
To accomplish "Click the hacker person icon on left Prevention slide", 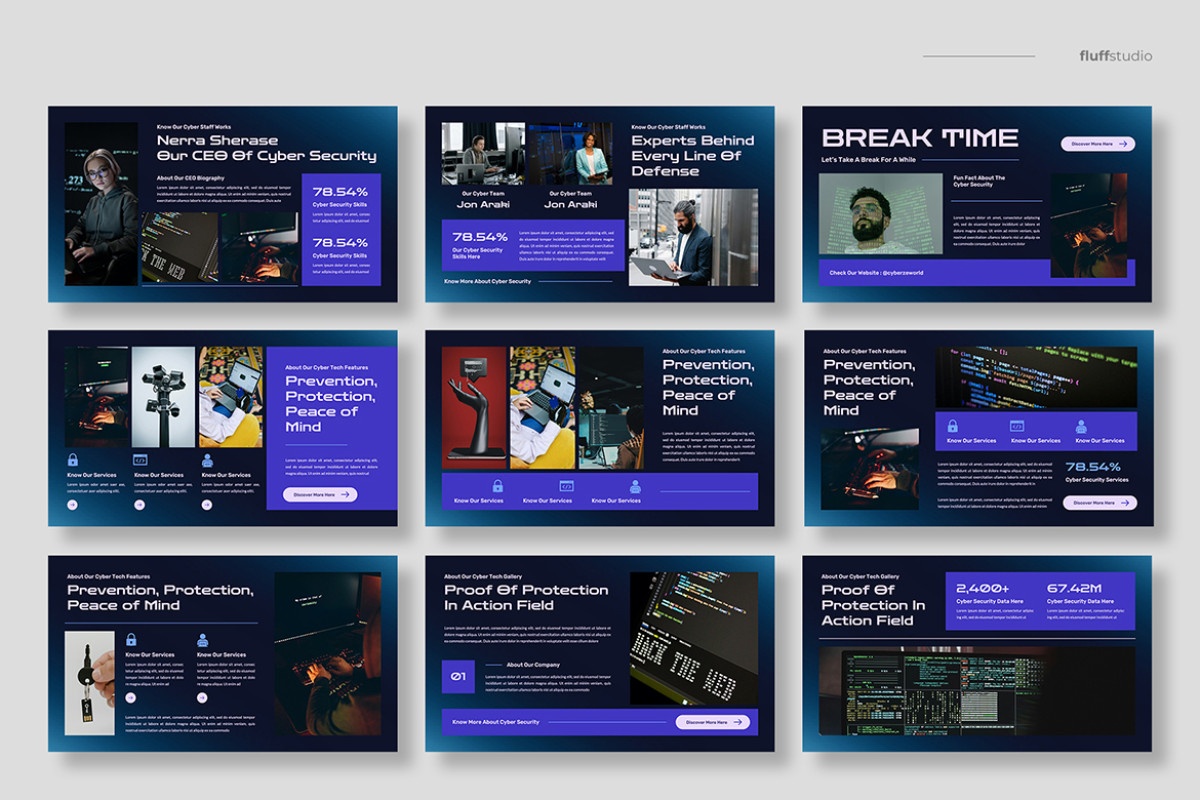I will (208, 460).
